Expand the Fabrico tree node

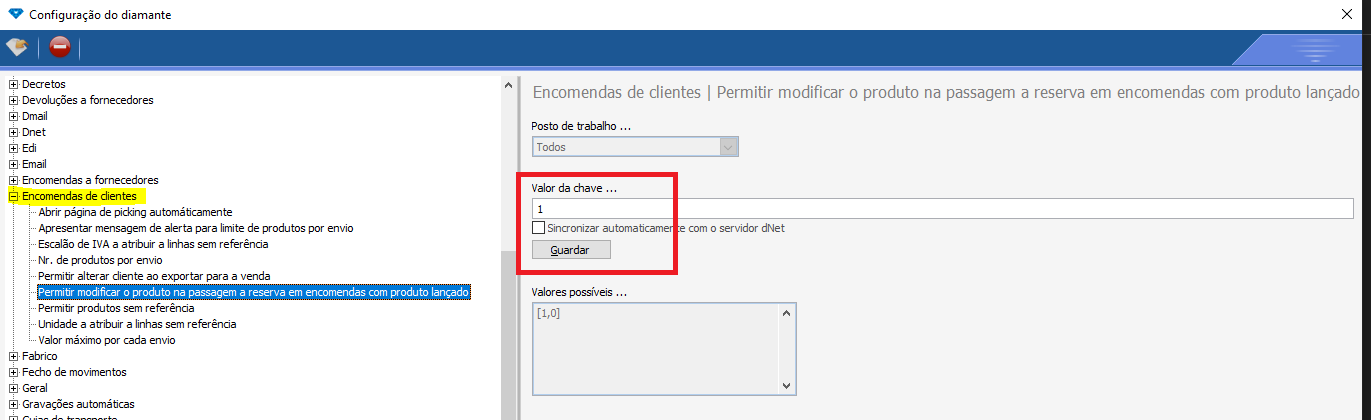[x=14, y=356]
